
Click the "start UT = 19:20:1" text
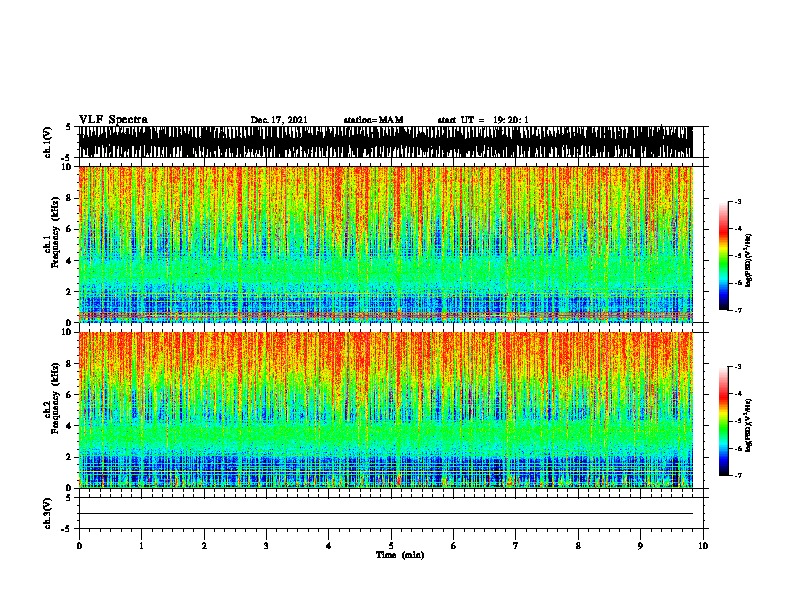coord(482,120)
